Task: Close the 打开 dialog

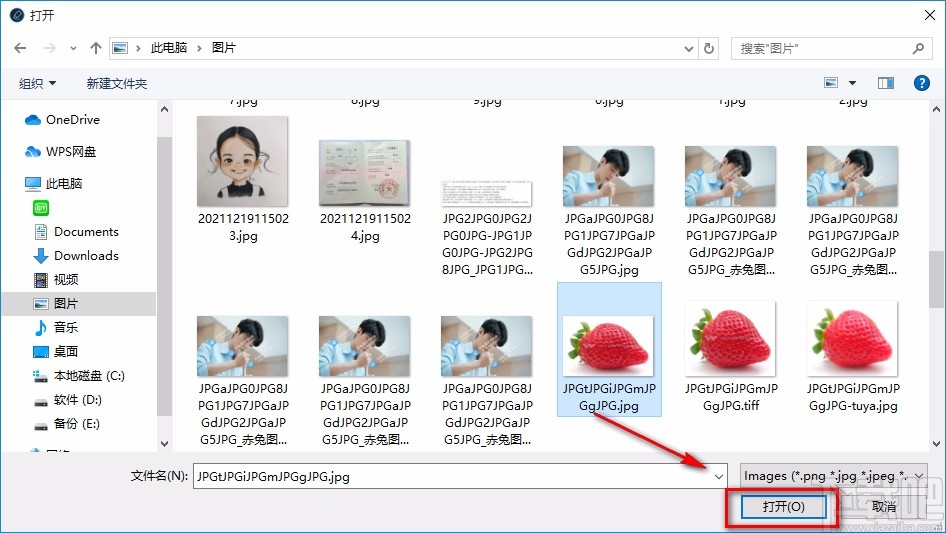Action: pos(930,15)
